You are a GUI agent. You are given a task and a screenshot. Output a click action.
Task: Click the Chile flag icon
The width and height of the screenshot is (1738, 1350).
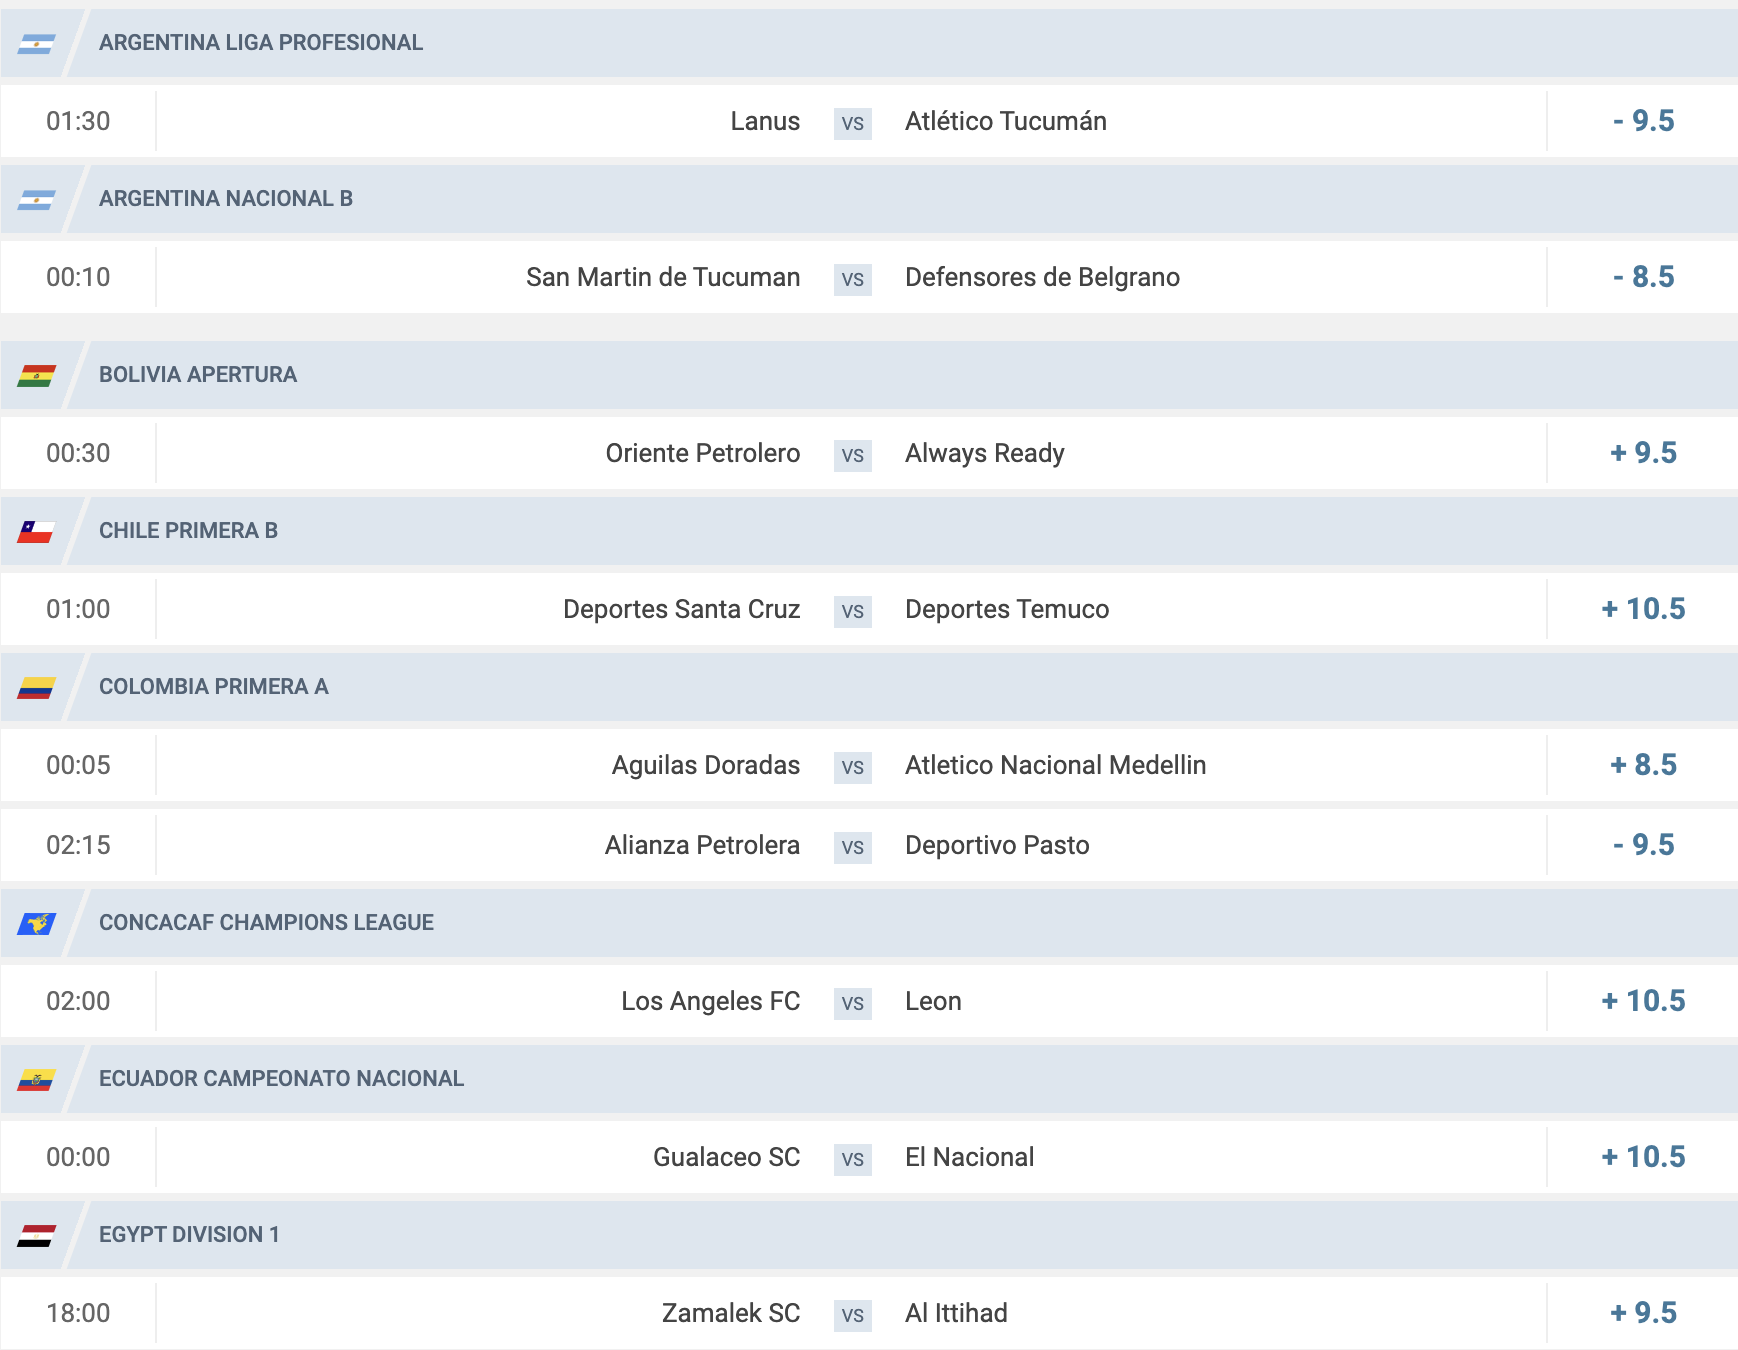tap(36, 531)
